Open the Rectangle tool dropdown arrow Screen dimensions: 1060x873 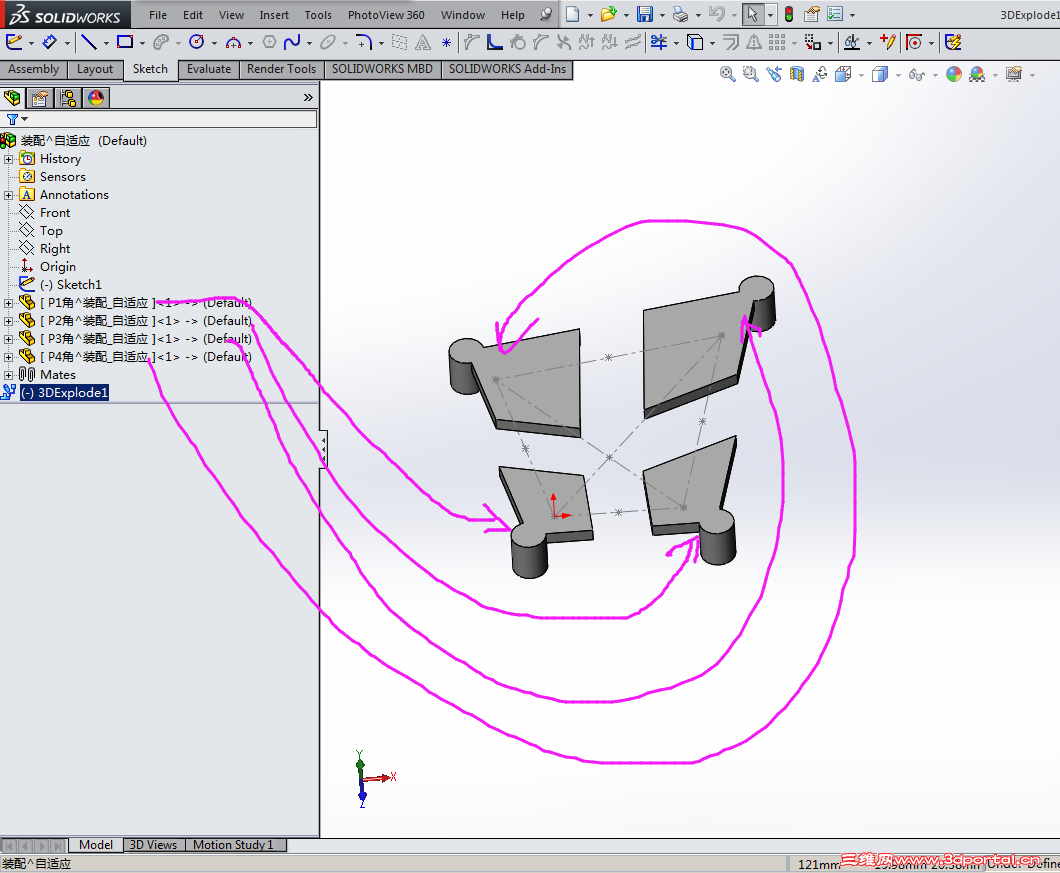tap(142, 43)
